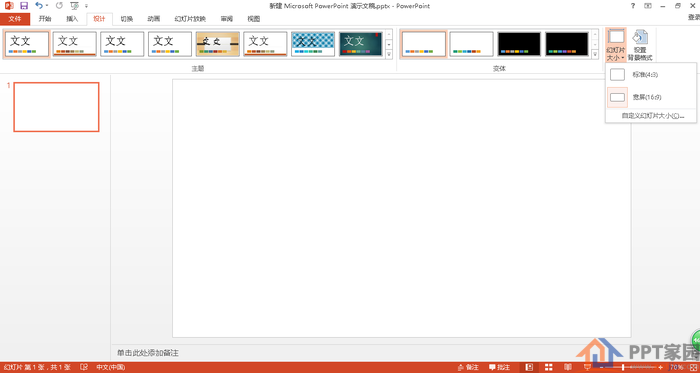The width and height of the screenshot is (700, 373).
Task: Select slide 1 thumbnail in panel
Action: (56, 107)
